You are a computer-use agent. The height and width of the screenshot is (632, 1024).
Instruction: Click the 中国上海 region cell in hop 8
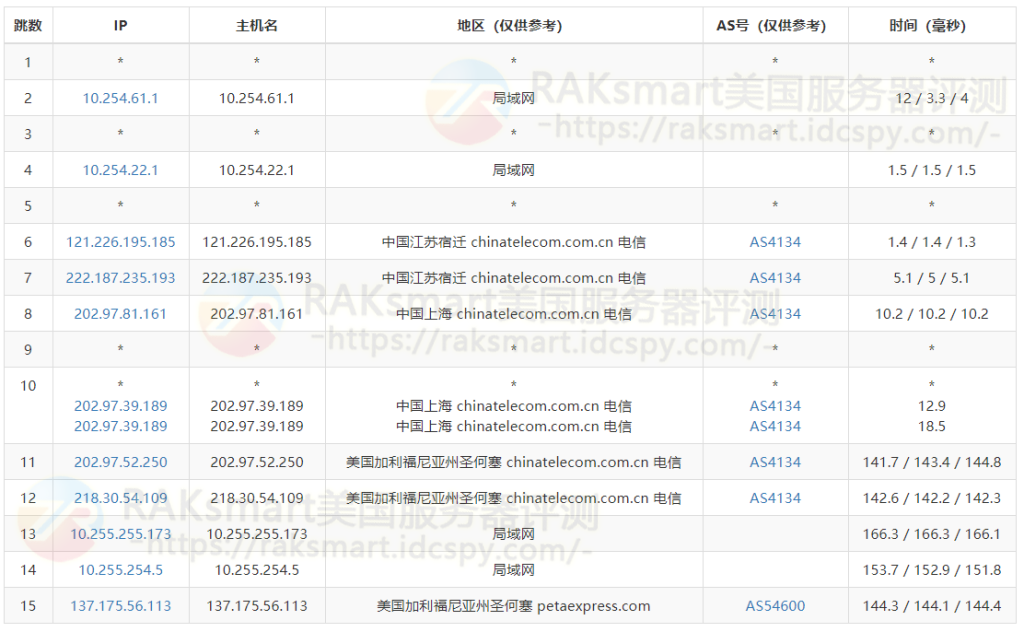tap(513, 313)
